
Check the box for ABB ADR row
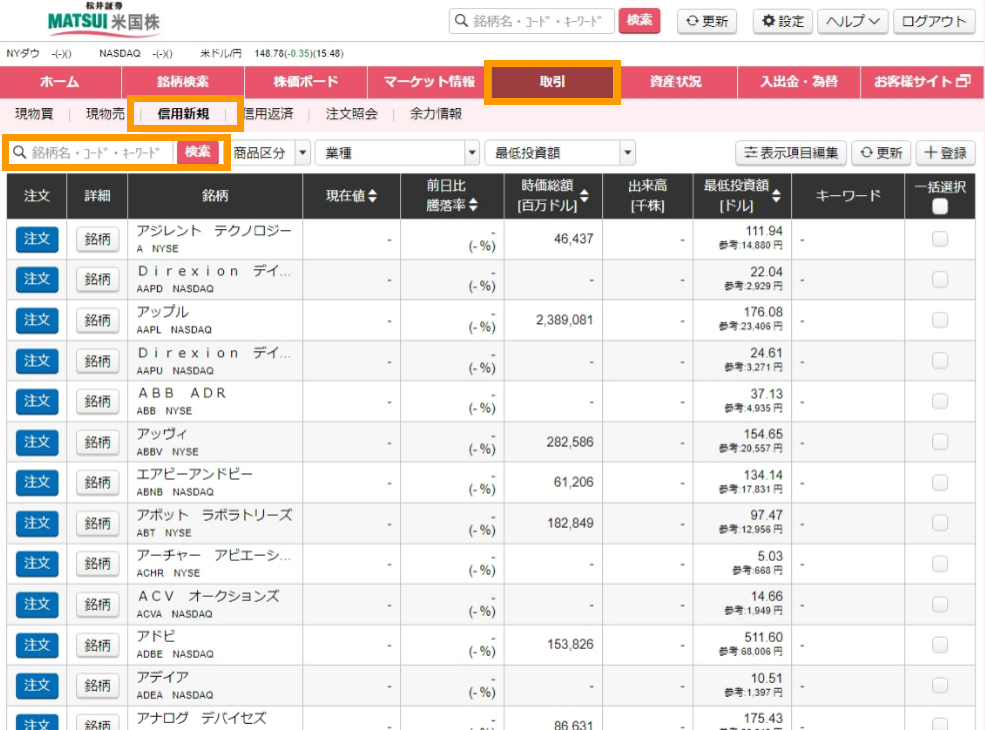tap(940, 401)
